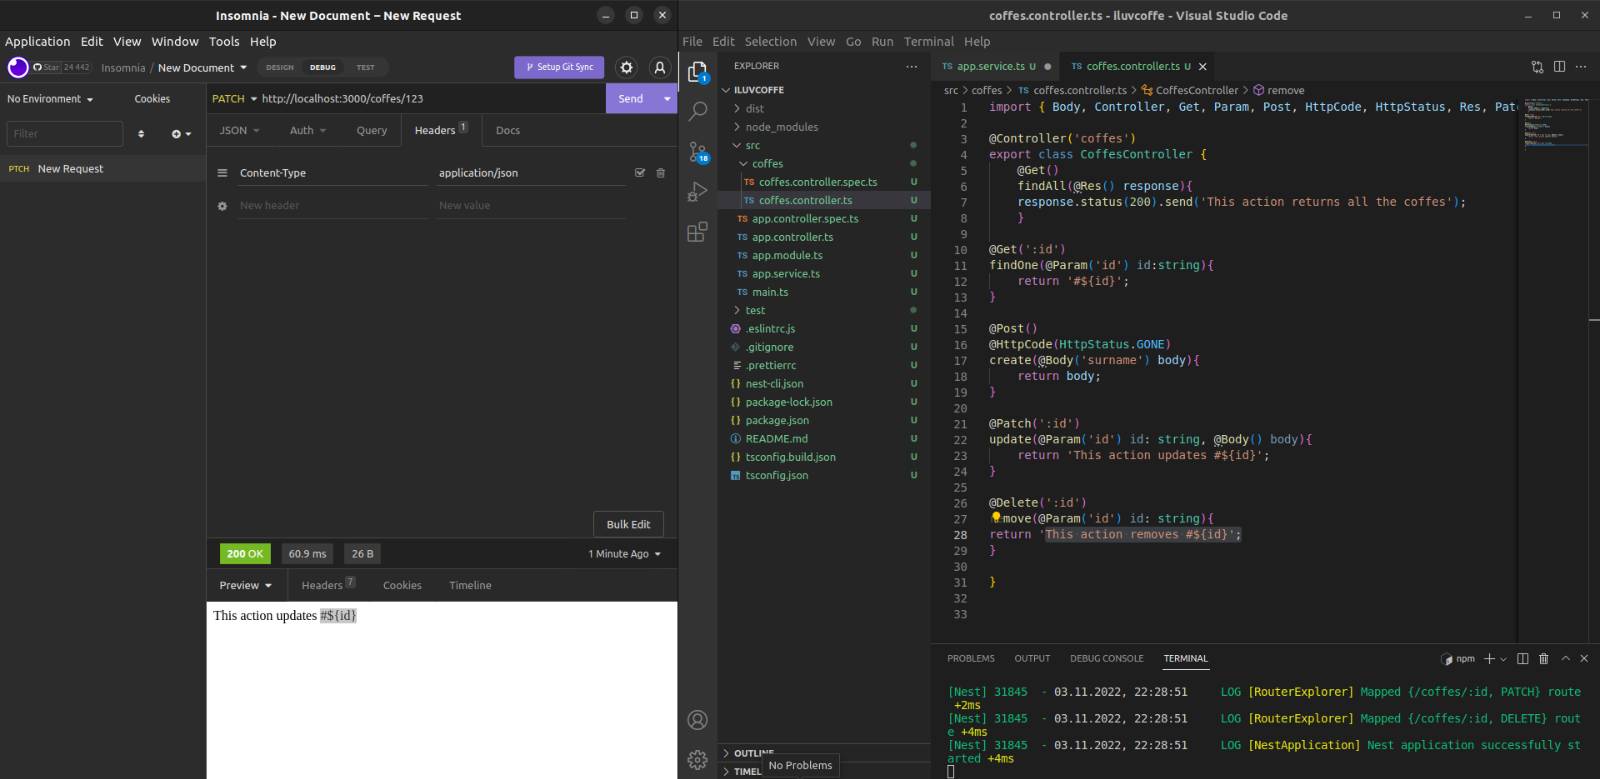Toggle the Content-Type header enabled checkbox
Image resolution: width=1600 pixels, height=779 pixels.
click(640, 173)
